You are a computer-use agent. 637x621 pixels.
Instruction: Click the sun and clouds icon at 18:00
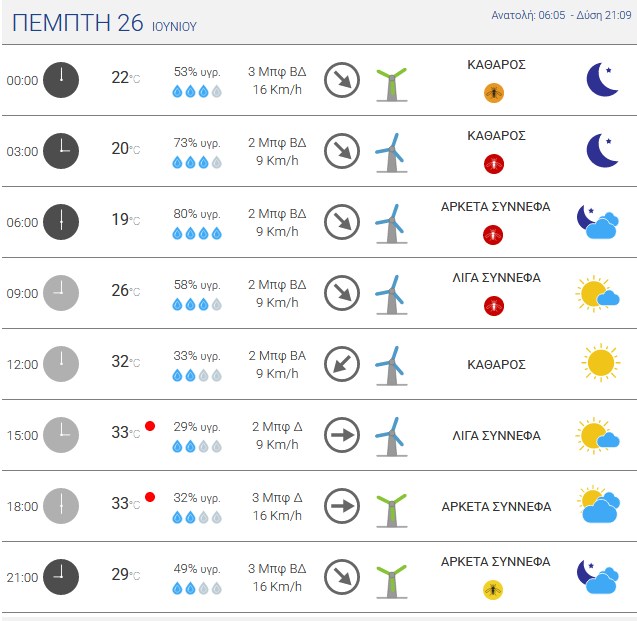click(x=599, y=504)
